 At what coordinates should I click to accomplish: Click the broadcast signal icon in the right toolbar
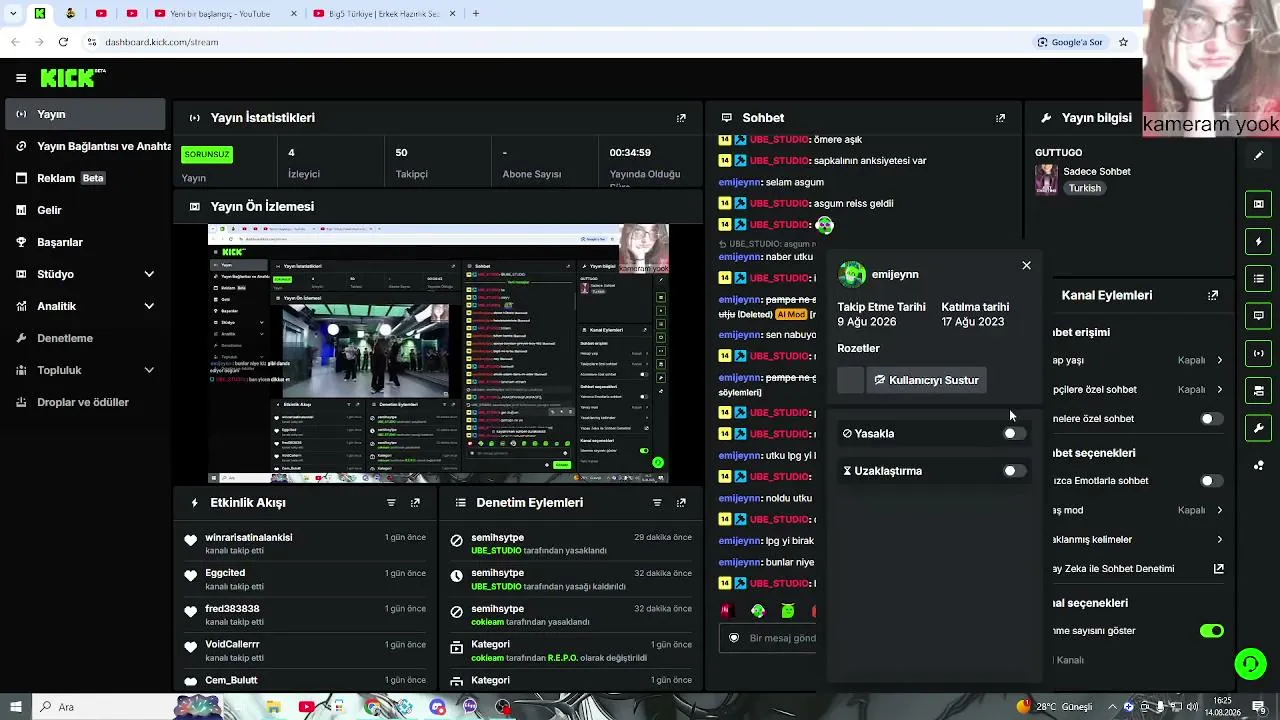pos(1258,353)
